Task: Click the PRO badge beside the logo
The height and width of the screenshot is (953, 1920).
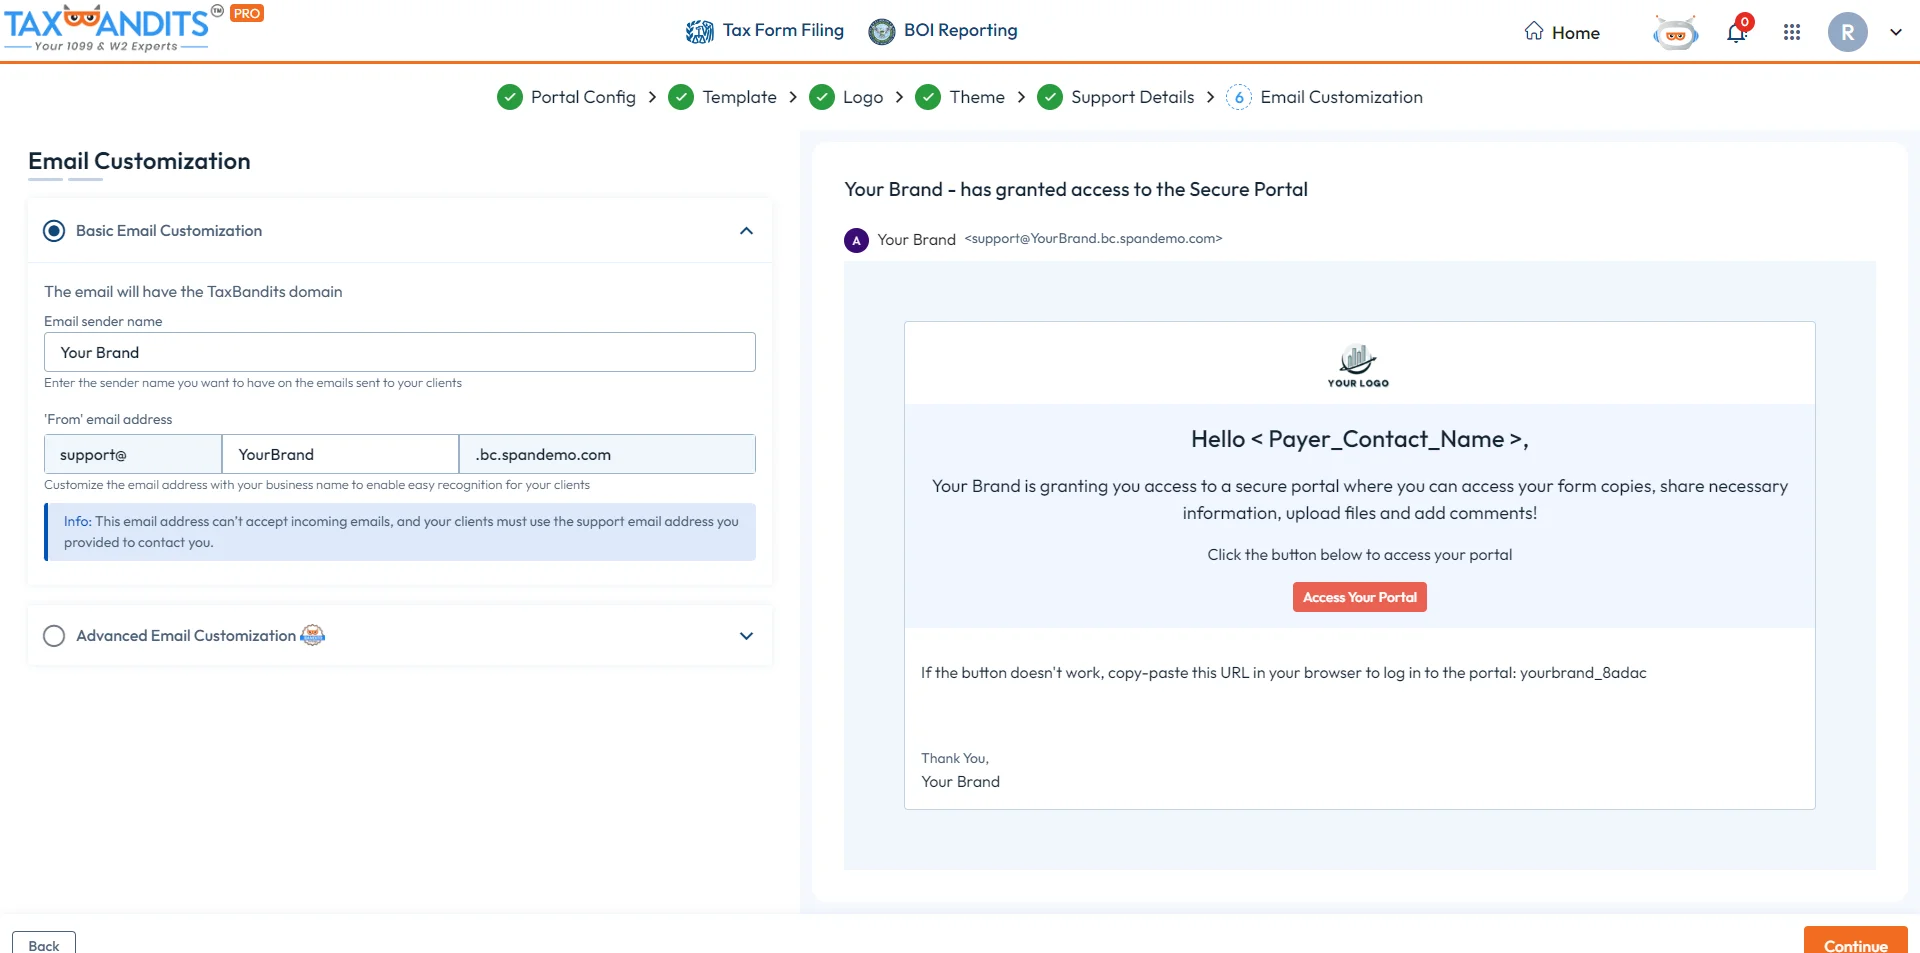Action: (247, 13)
